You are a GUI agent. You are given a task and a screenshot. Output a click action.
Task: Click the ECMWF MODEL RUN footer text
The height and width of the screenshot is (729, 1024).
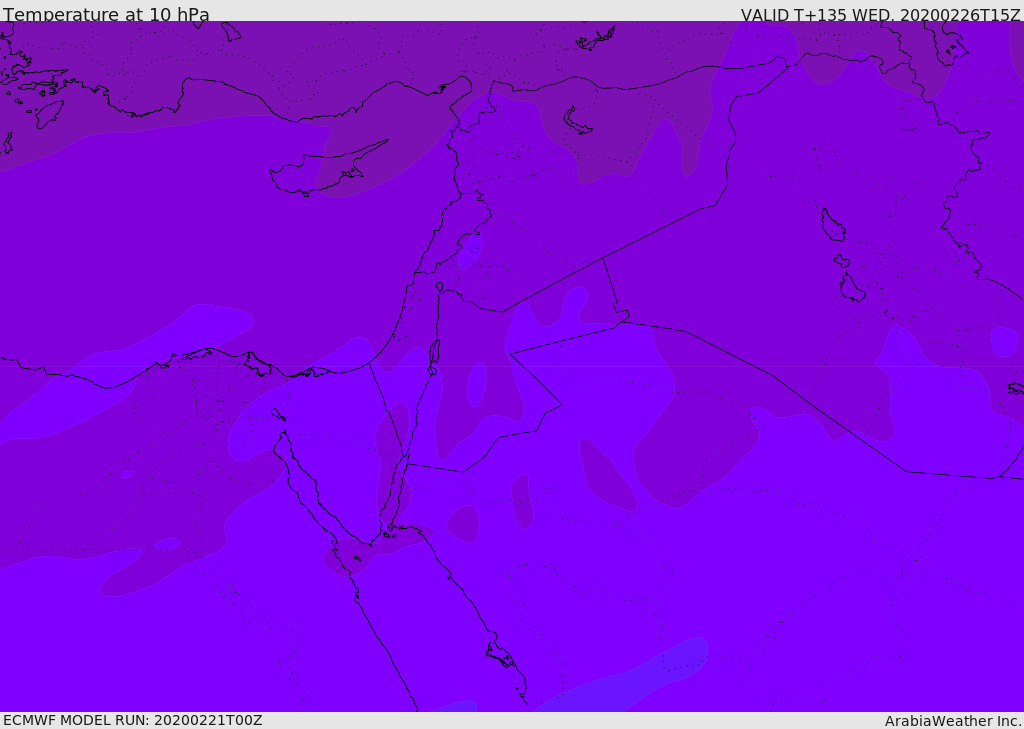coord(133,721)
